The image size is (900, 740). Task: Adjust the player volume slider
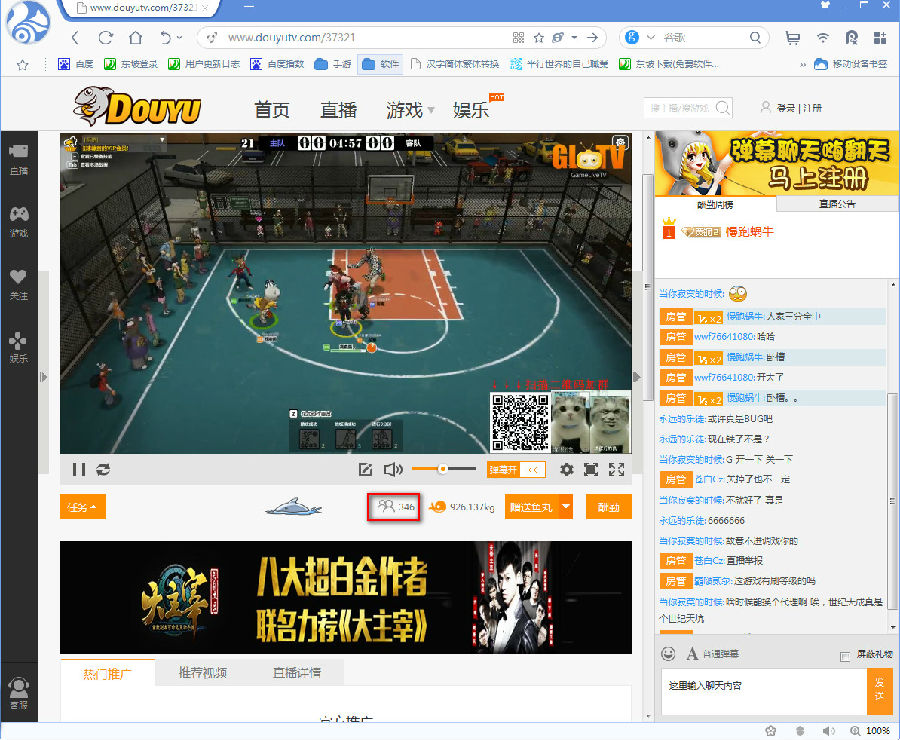click(x=444, y=469)
